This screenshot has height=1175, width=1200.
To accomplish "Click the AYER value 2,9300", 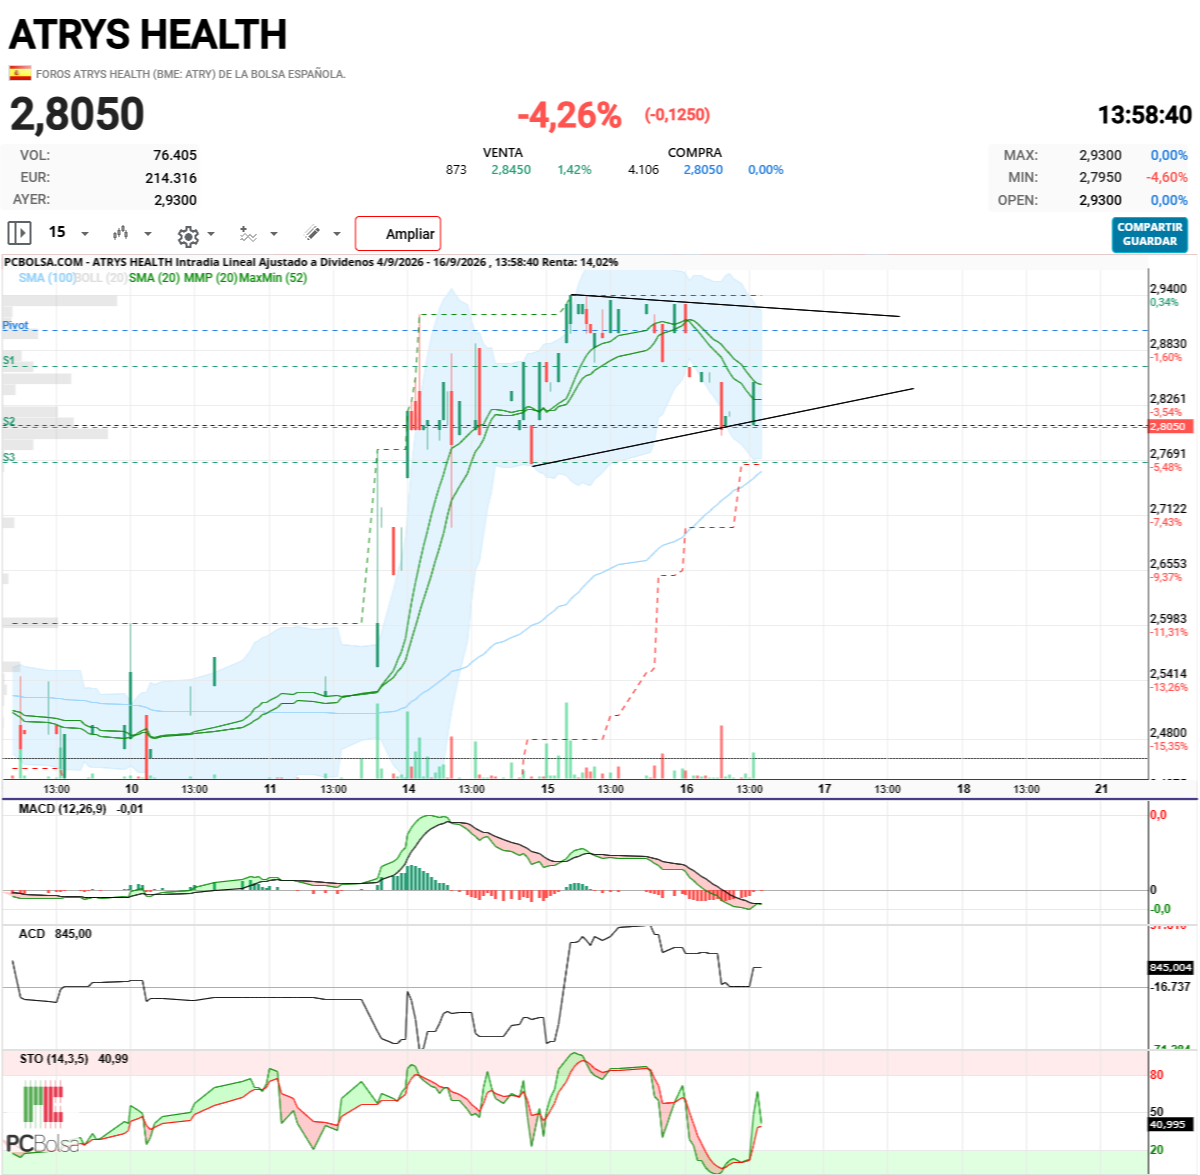I will (175, 200).
